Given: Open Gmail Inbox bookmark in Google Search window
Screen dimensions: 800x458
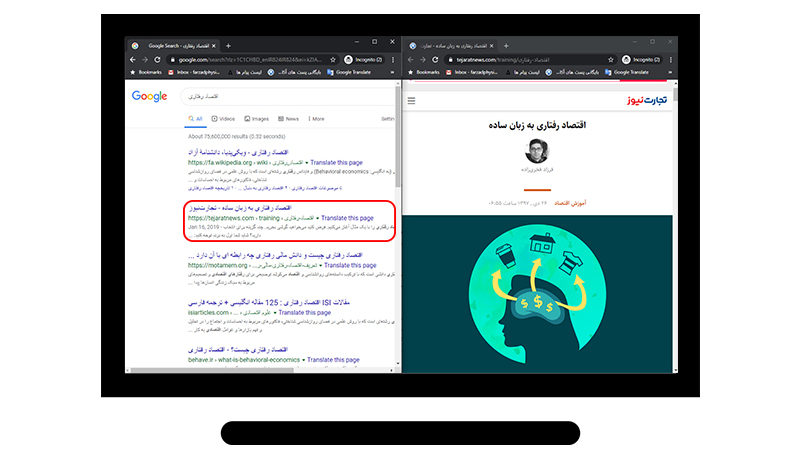Looking at the screenshot, I should (194, 72).
